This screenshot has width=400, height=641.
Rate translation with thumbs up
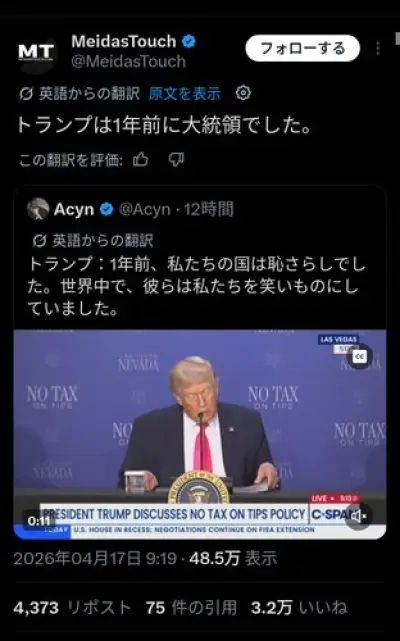tap(140, 160)
